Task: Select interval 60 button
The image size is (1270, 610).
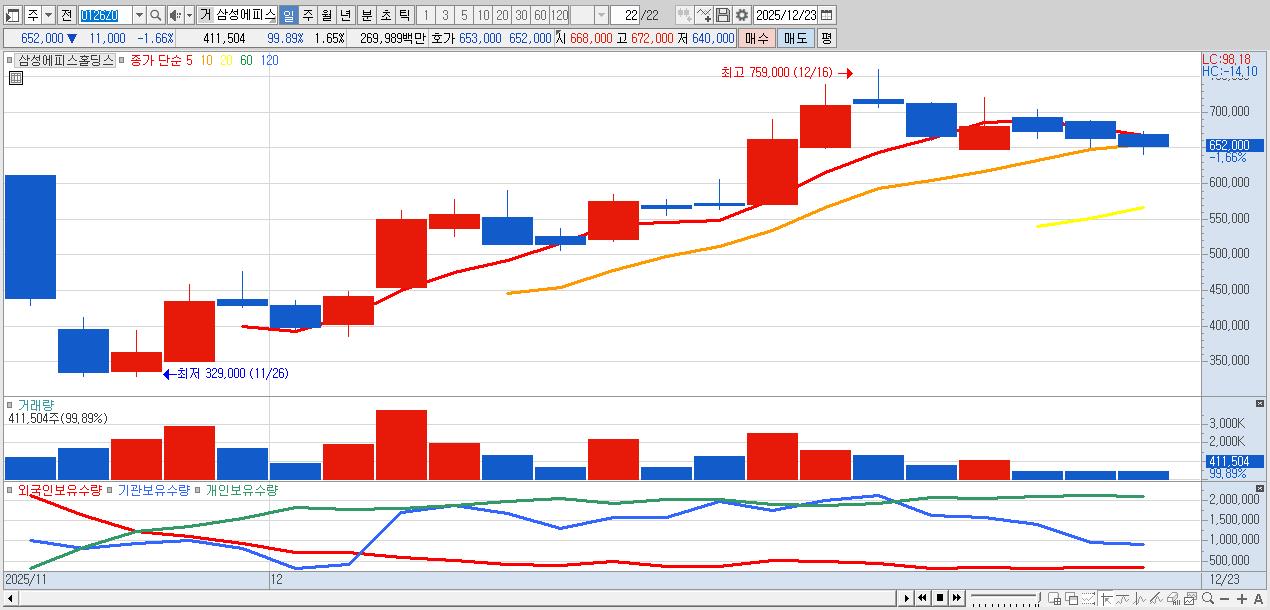Action: point(538,15)
